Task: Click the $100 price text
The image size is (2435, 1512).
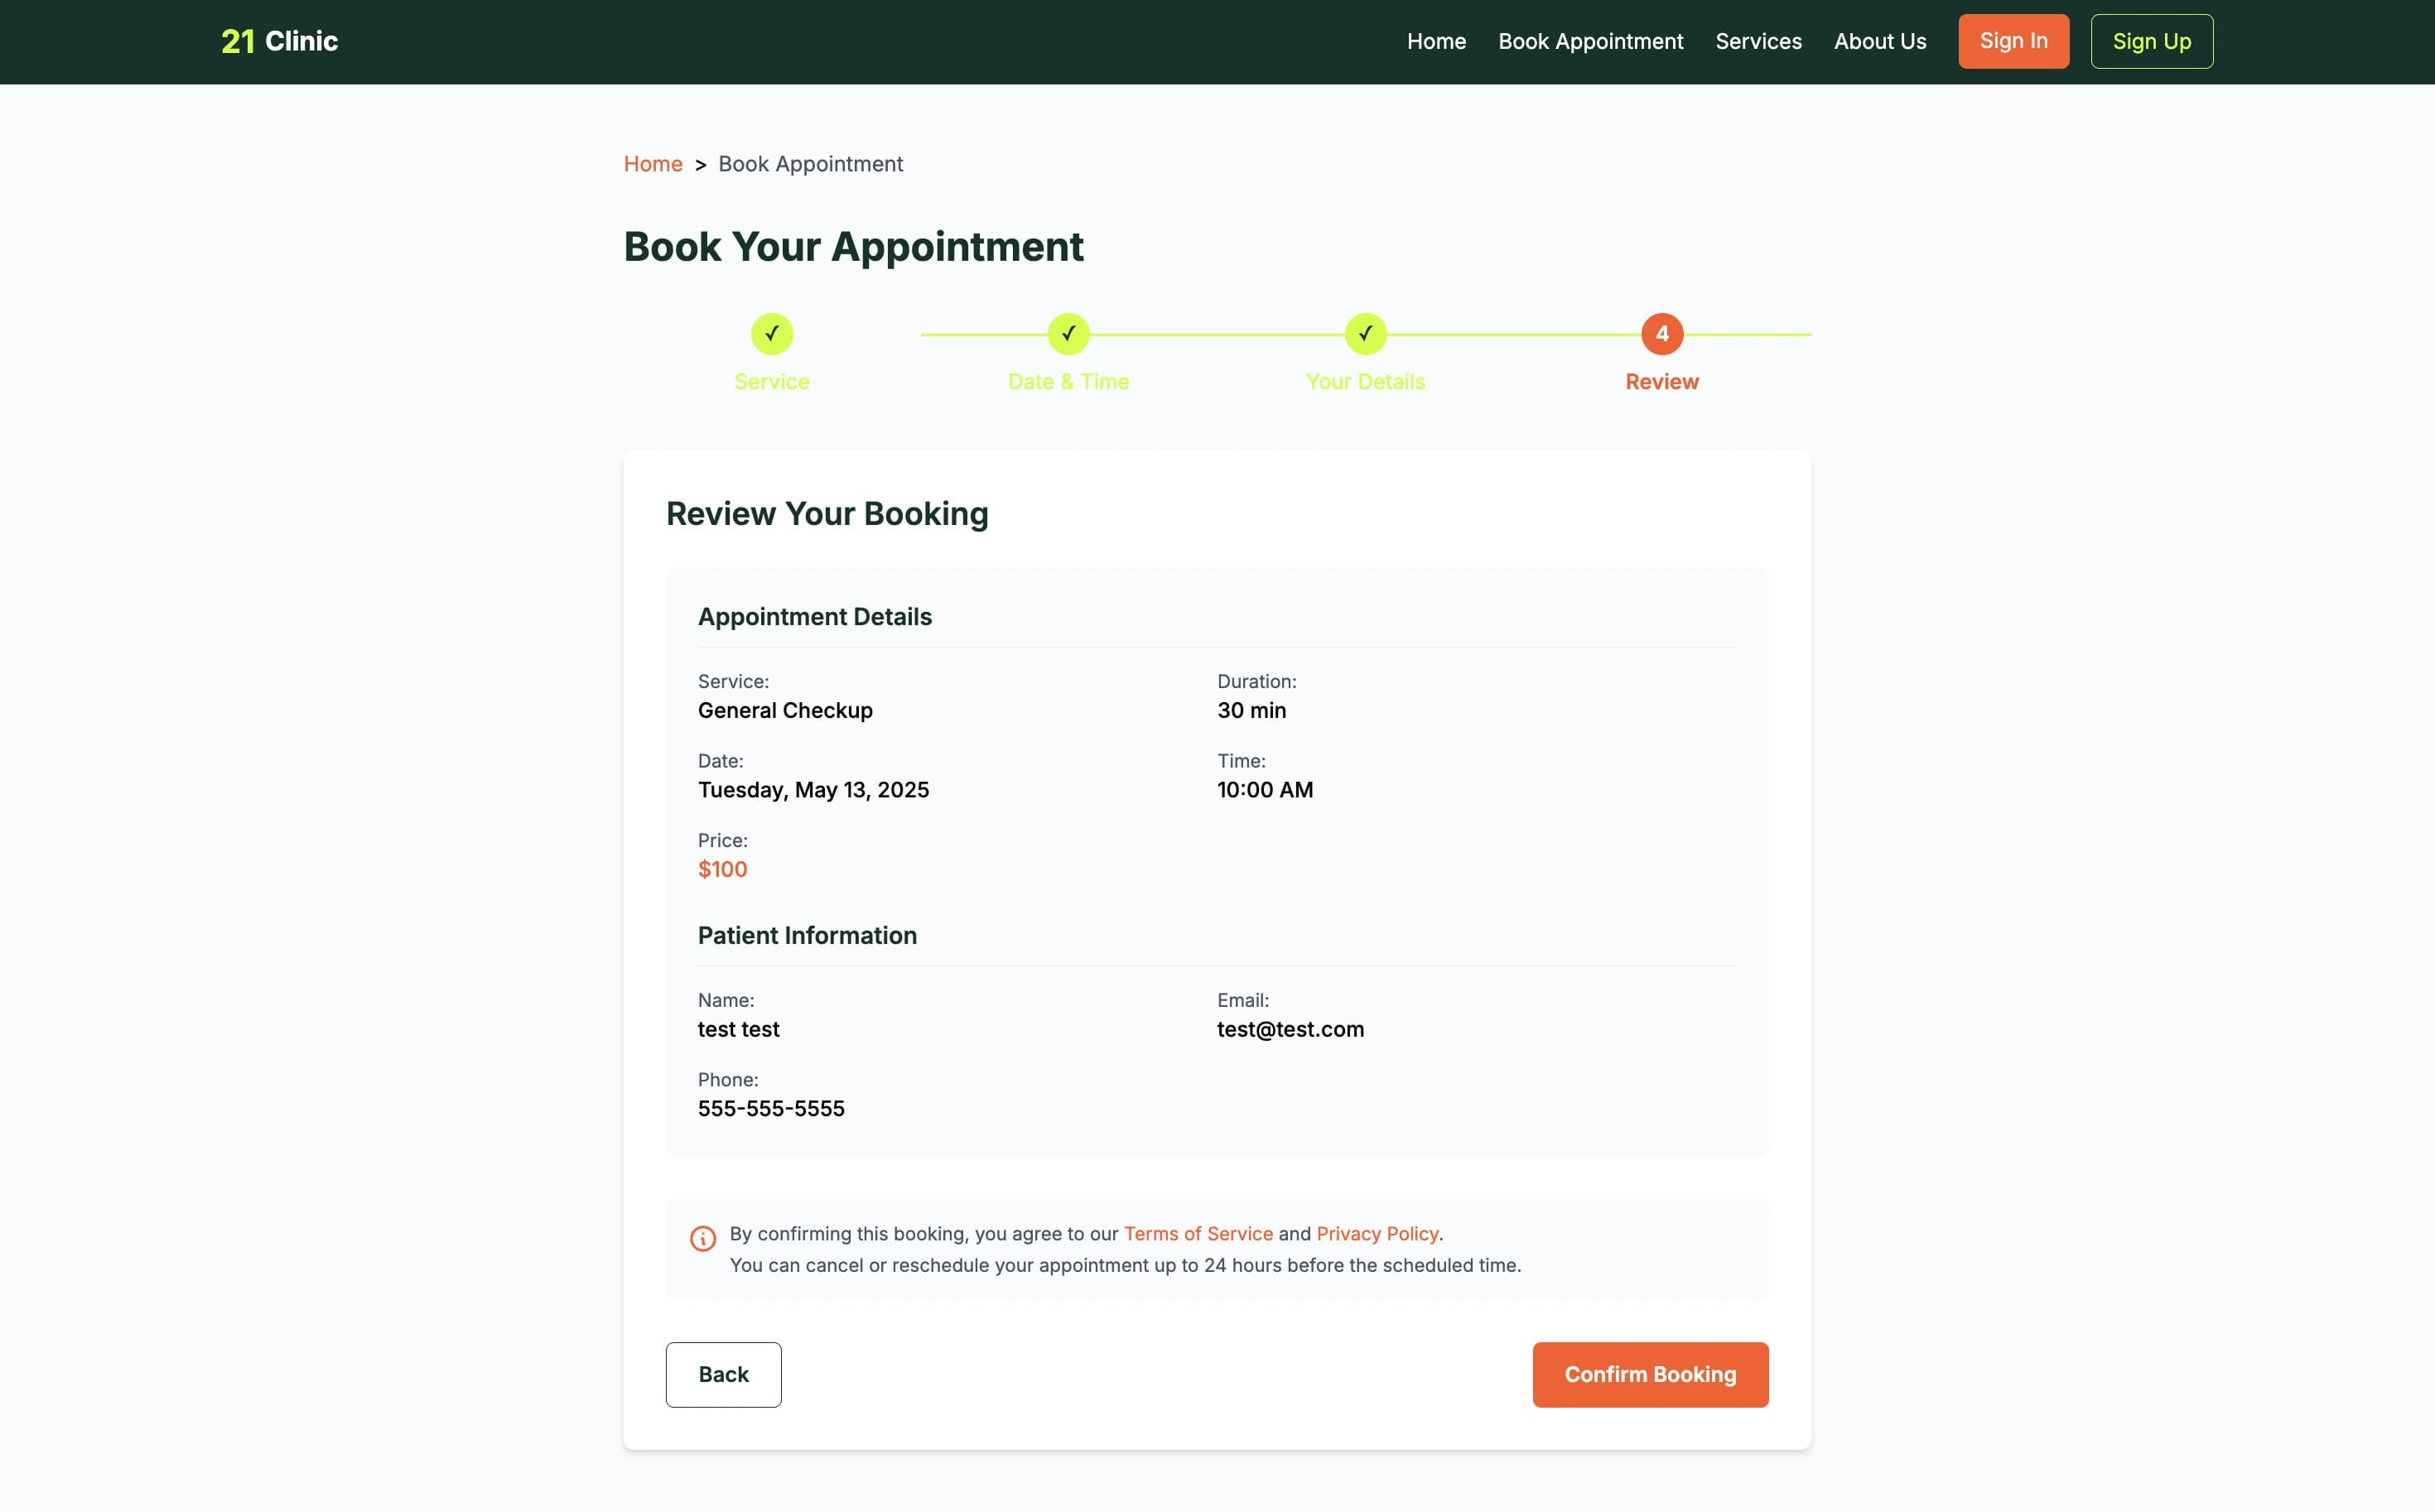Action: 722,868
